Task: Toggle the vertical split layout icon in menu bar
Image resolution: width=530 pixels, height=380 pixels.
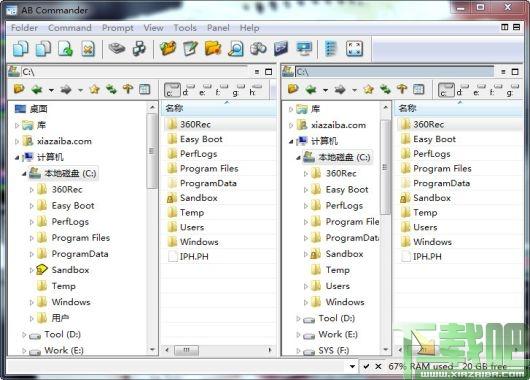Action: [x=505, y=27]
